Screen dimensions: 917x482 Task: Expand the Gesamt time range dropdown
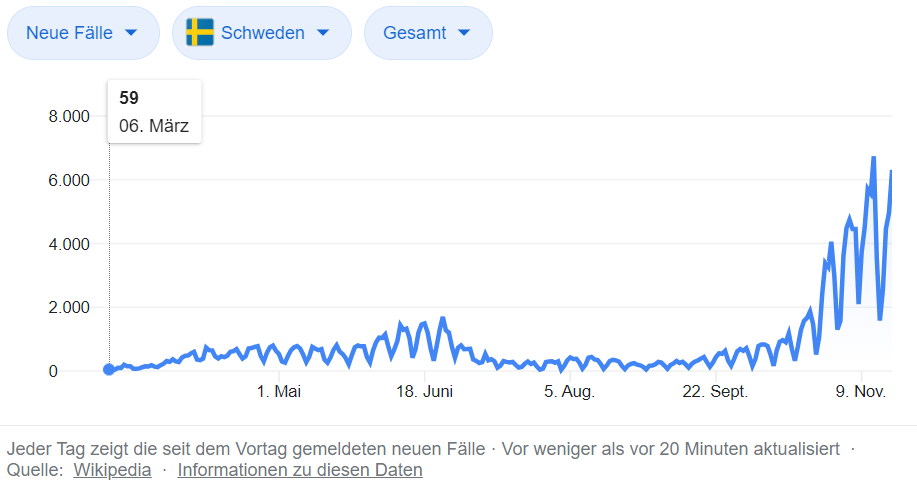click(428, 33)
